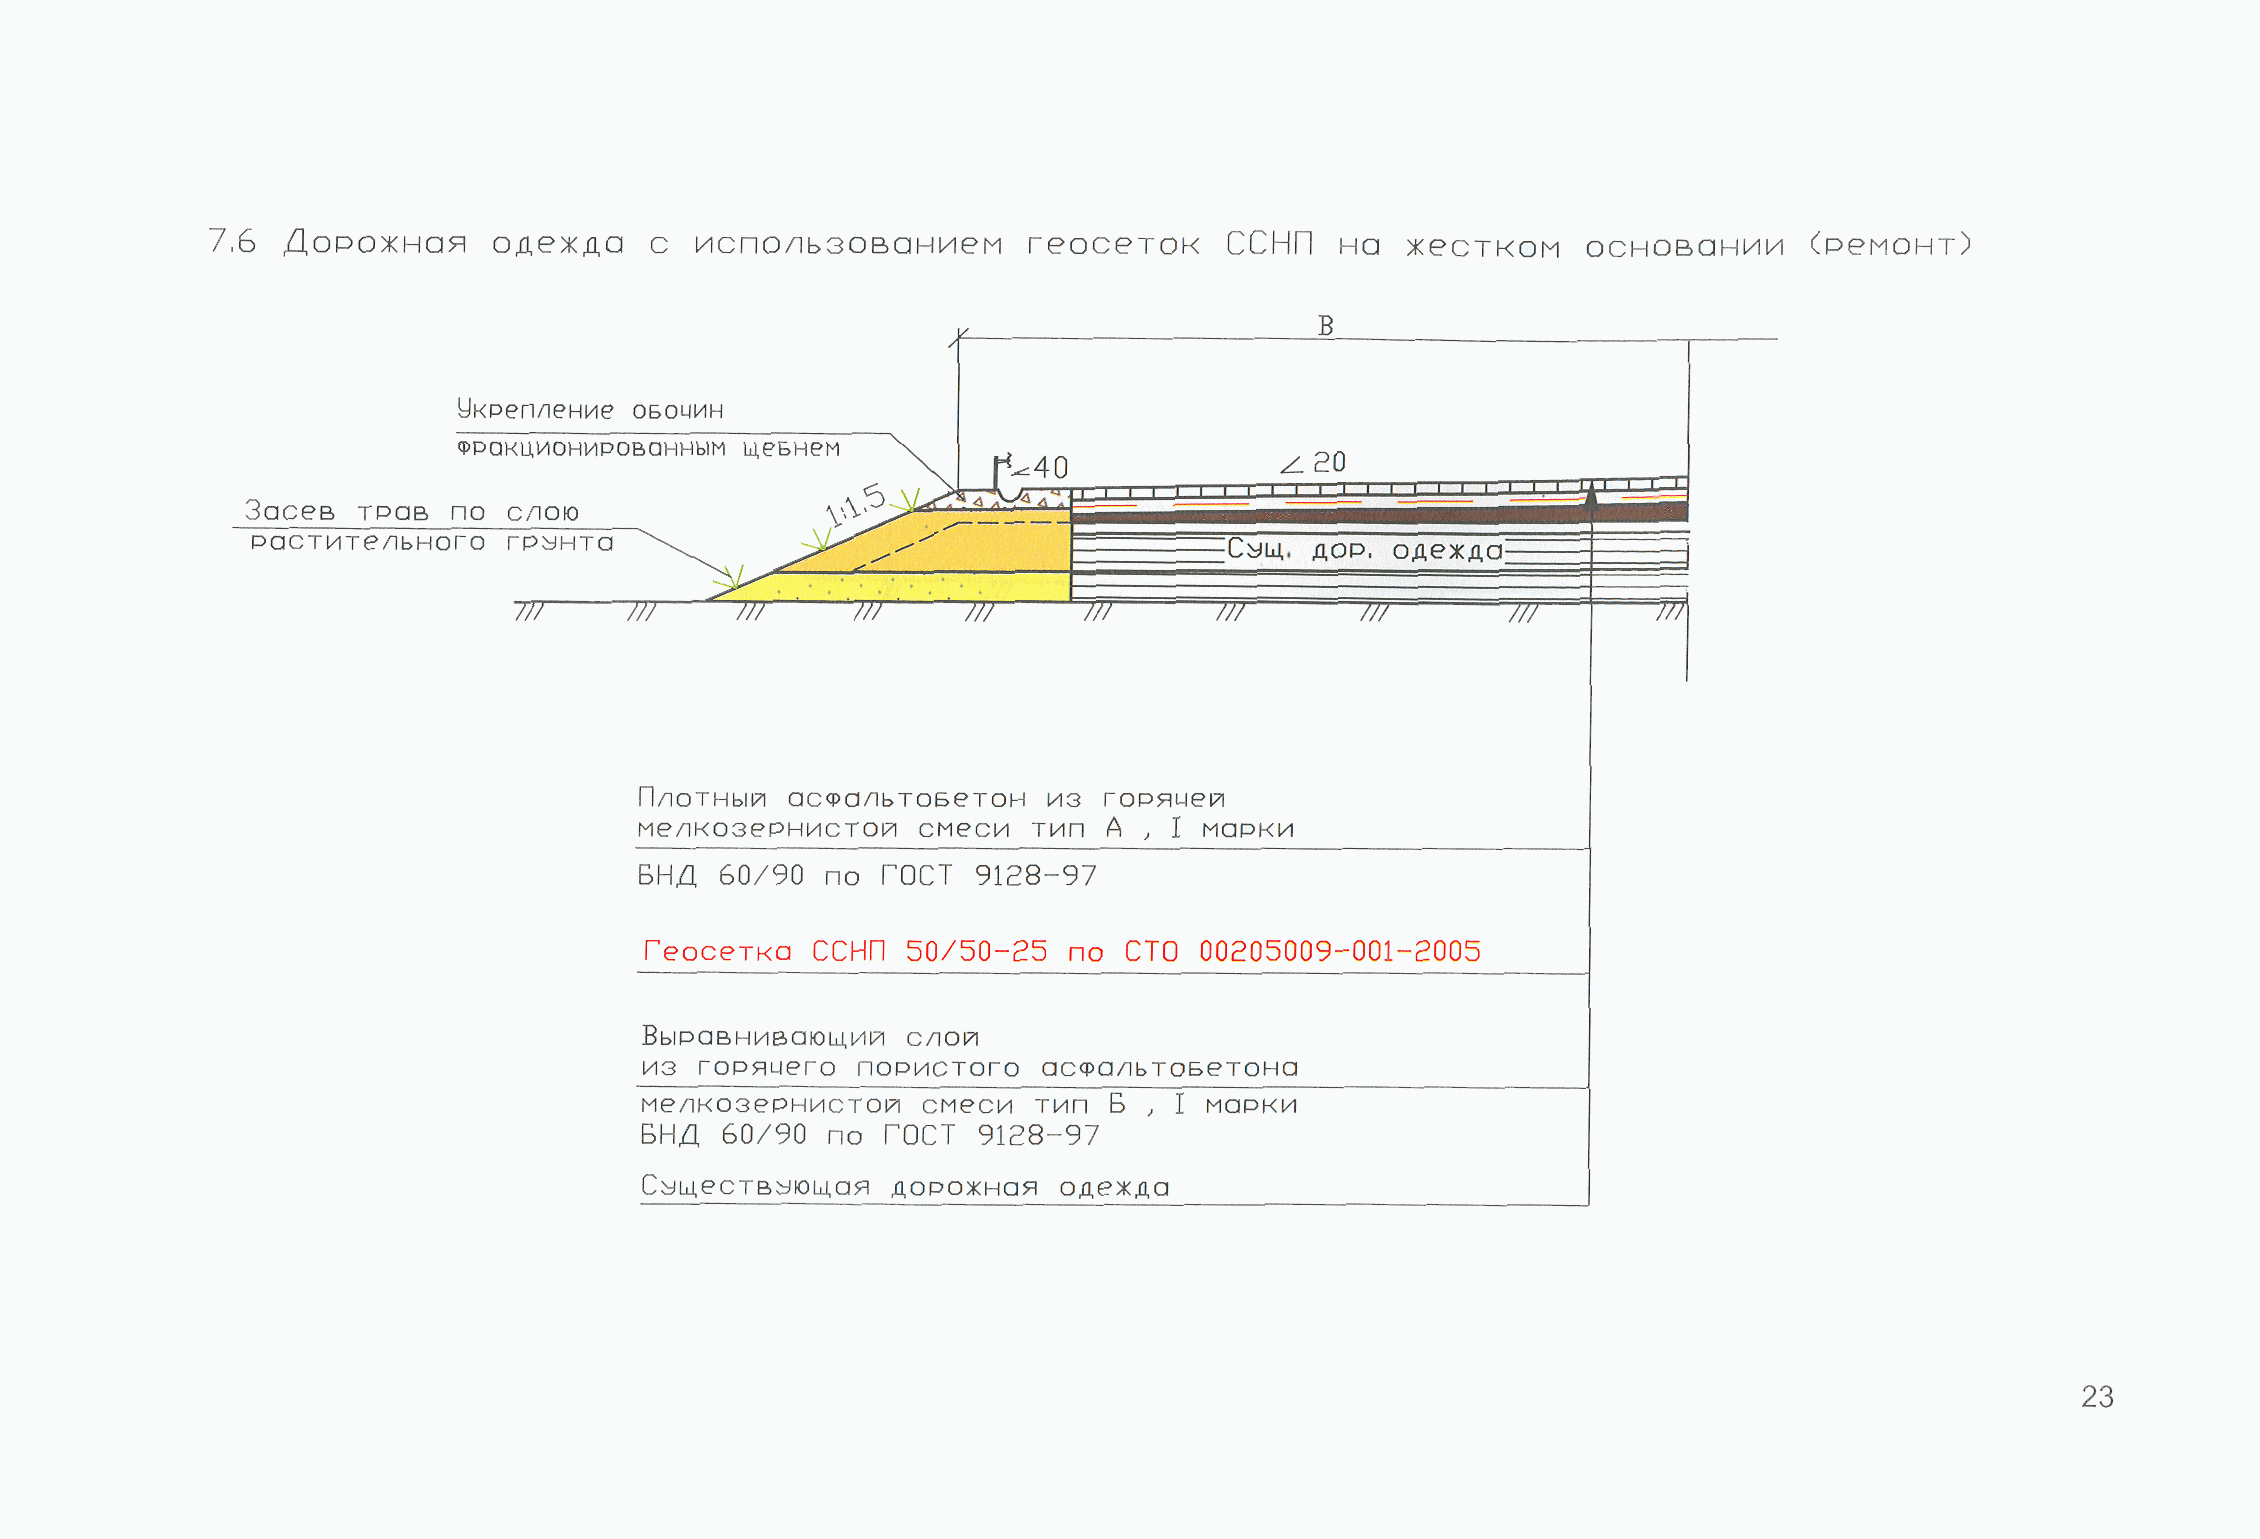Screen dimensions: 2260x1539
Task: Select the text "фракционированным щебнем"
Action: click(649, 448)
